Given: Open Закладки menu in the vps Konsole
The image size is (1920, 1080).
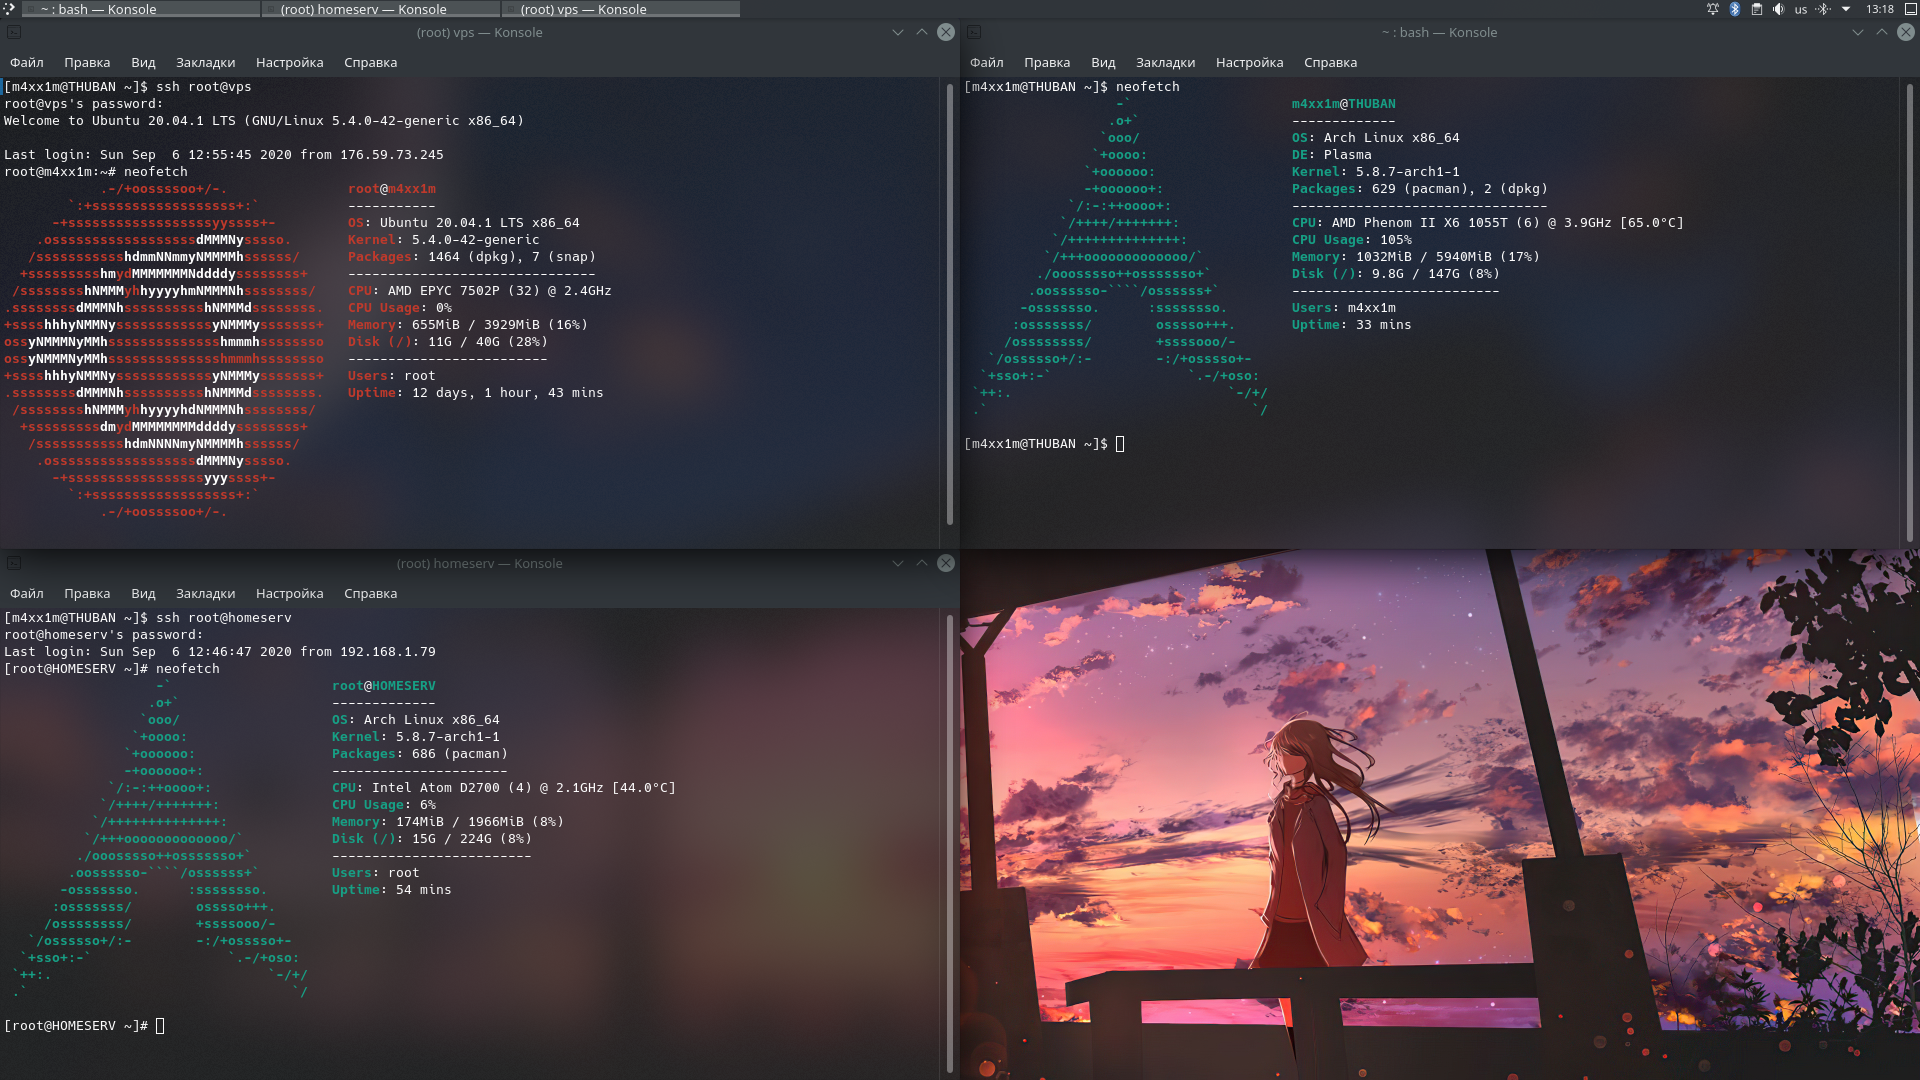Looking at the screenshot, I should click(x=205, y=62).
